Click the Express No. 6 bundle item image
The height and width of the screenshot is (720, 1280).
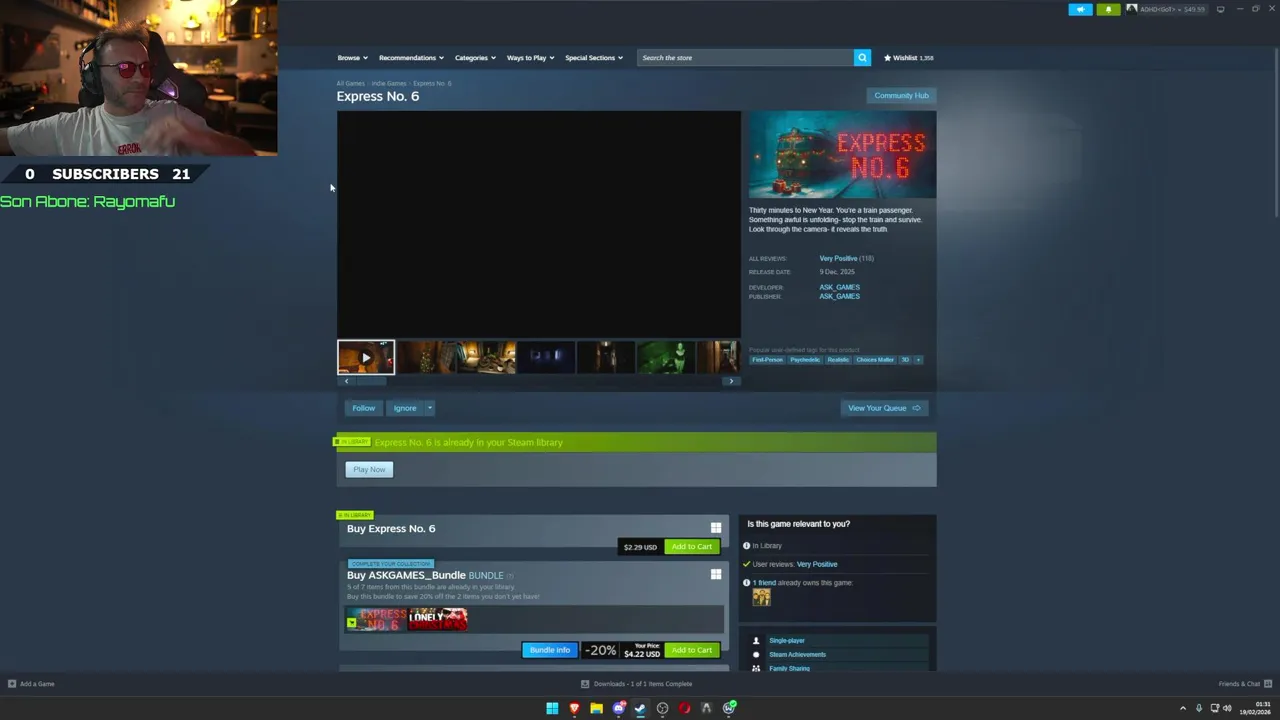click(377, 619)
